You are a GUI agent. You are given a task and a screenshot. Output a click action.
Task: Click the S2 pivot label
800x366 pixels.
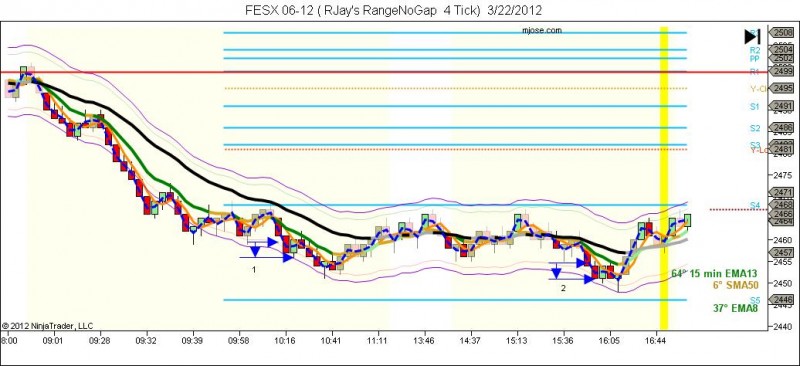click(x=755, y=128)
